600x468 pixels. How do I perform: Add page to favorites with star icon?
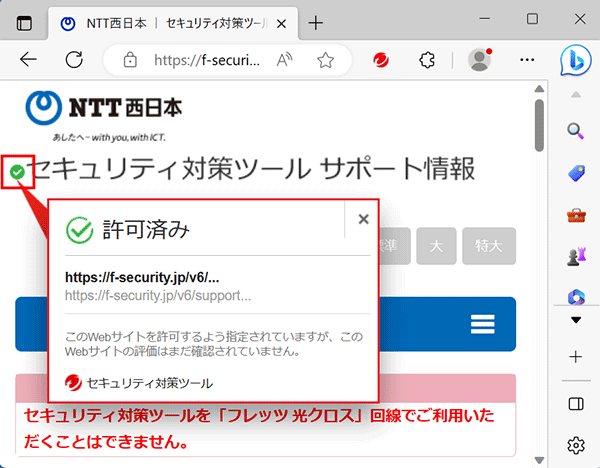325,60
